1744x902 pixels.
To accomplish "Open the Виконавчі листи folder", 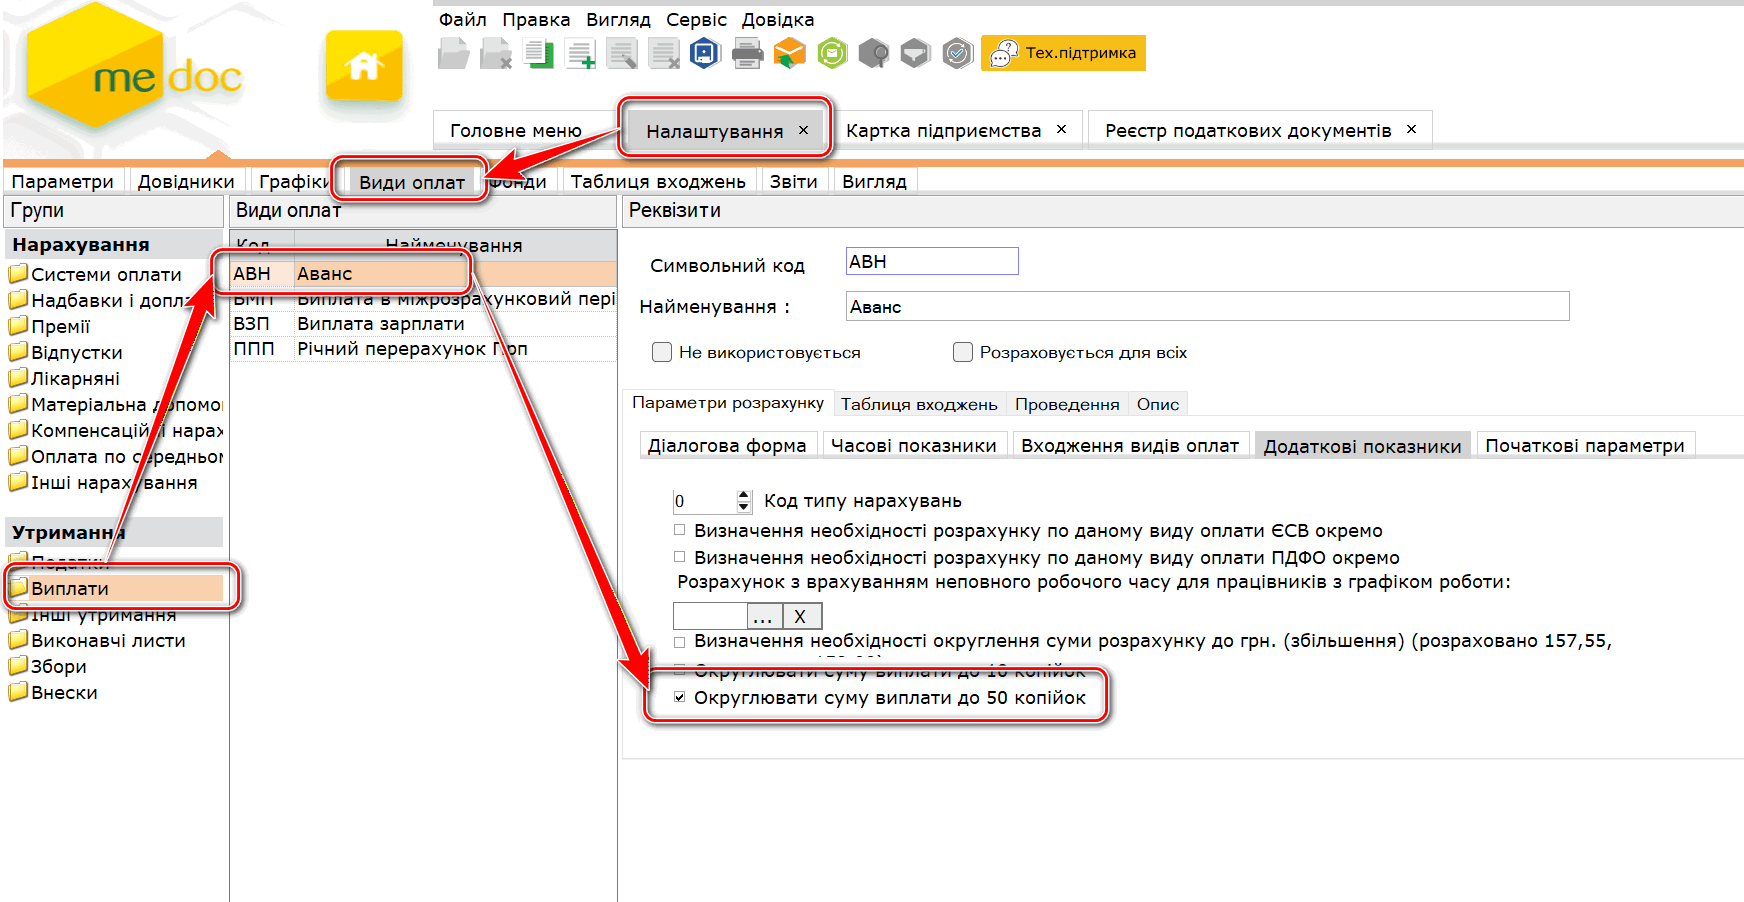I will coord(107,640).
